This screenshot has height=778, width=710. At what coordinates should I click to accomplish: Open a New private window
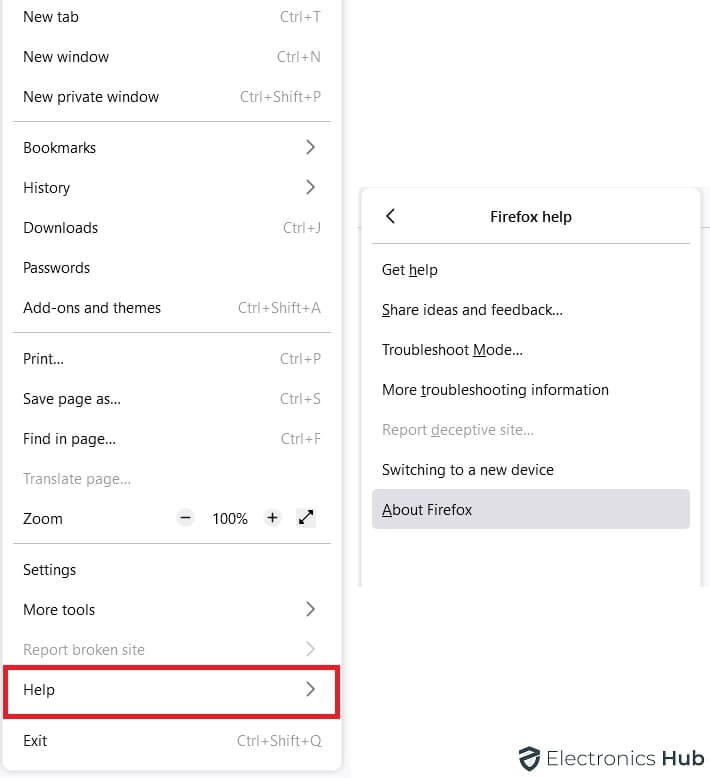tap(91, 97)
